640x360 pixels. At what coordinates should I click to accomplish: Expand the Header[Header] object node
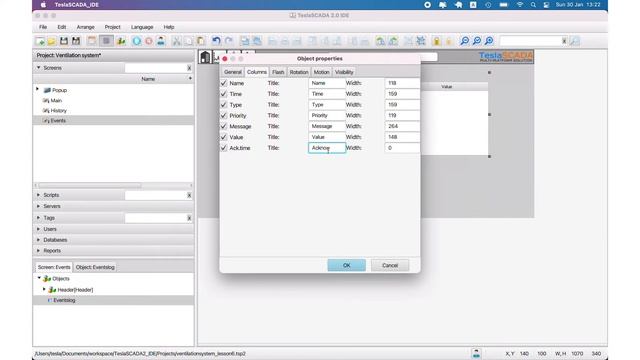point(44,289)
